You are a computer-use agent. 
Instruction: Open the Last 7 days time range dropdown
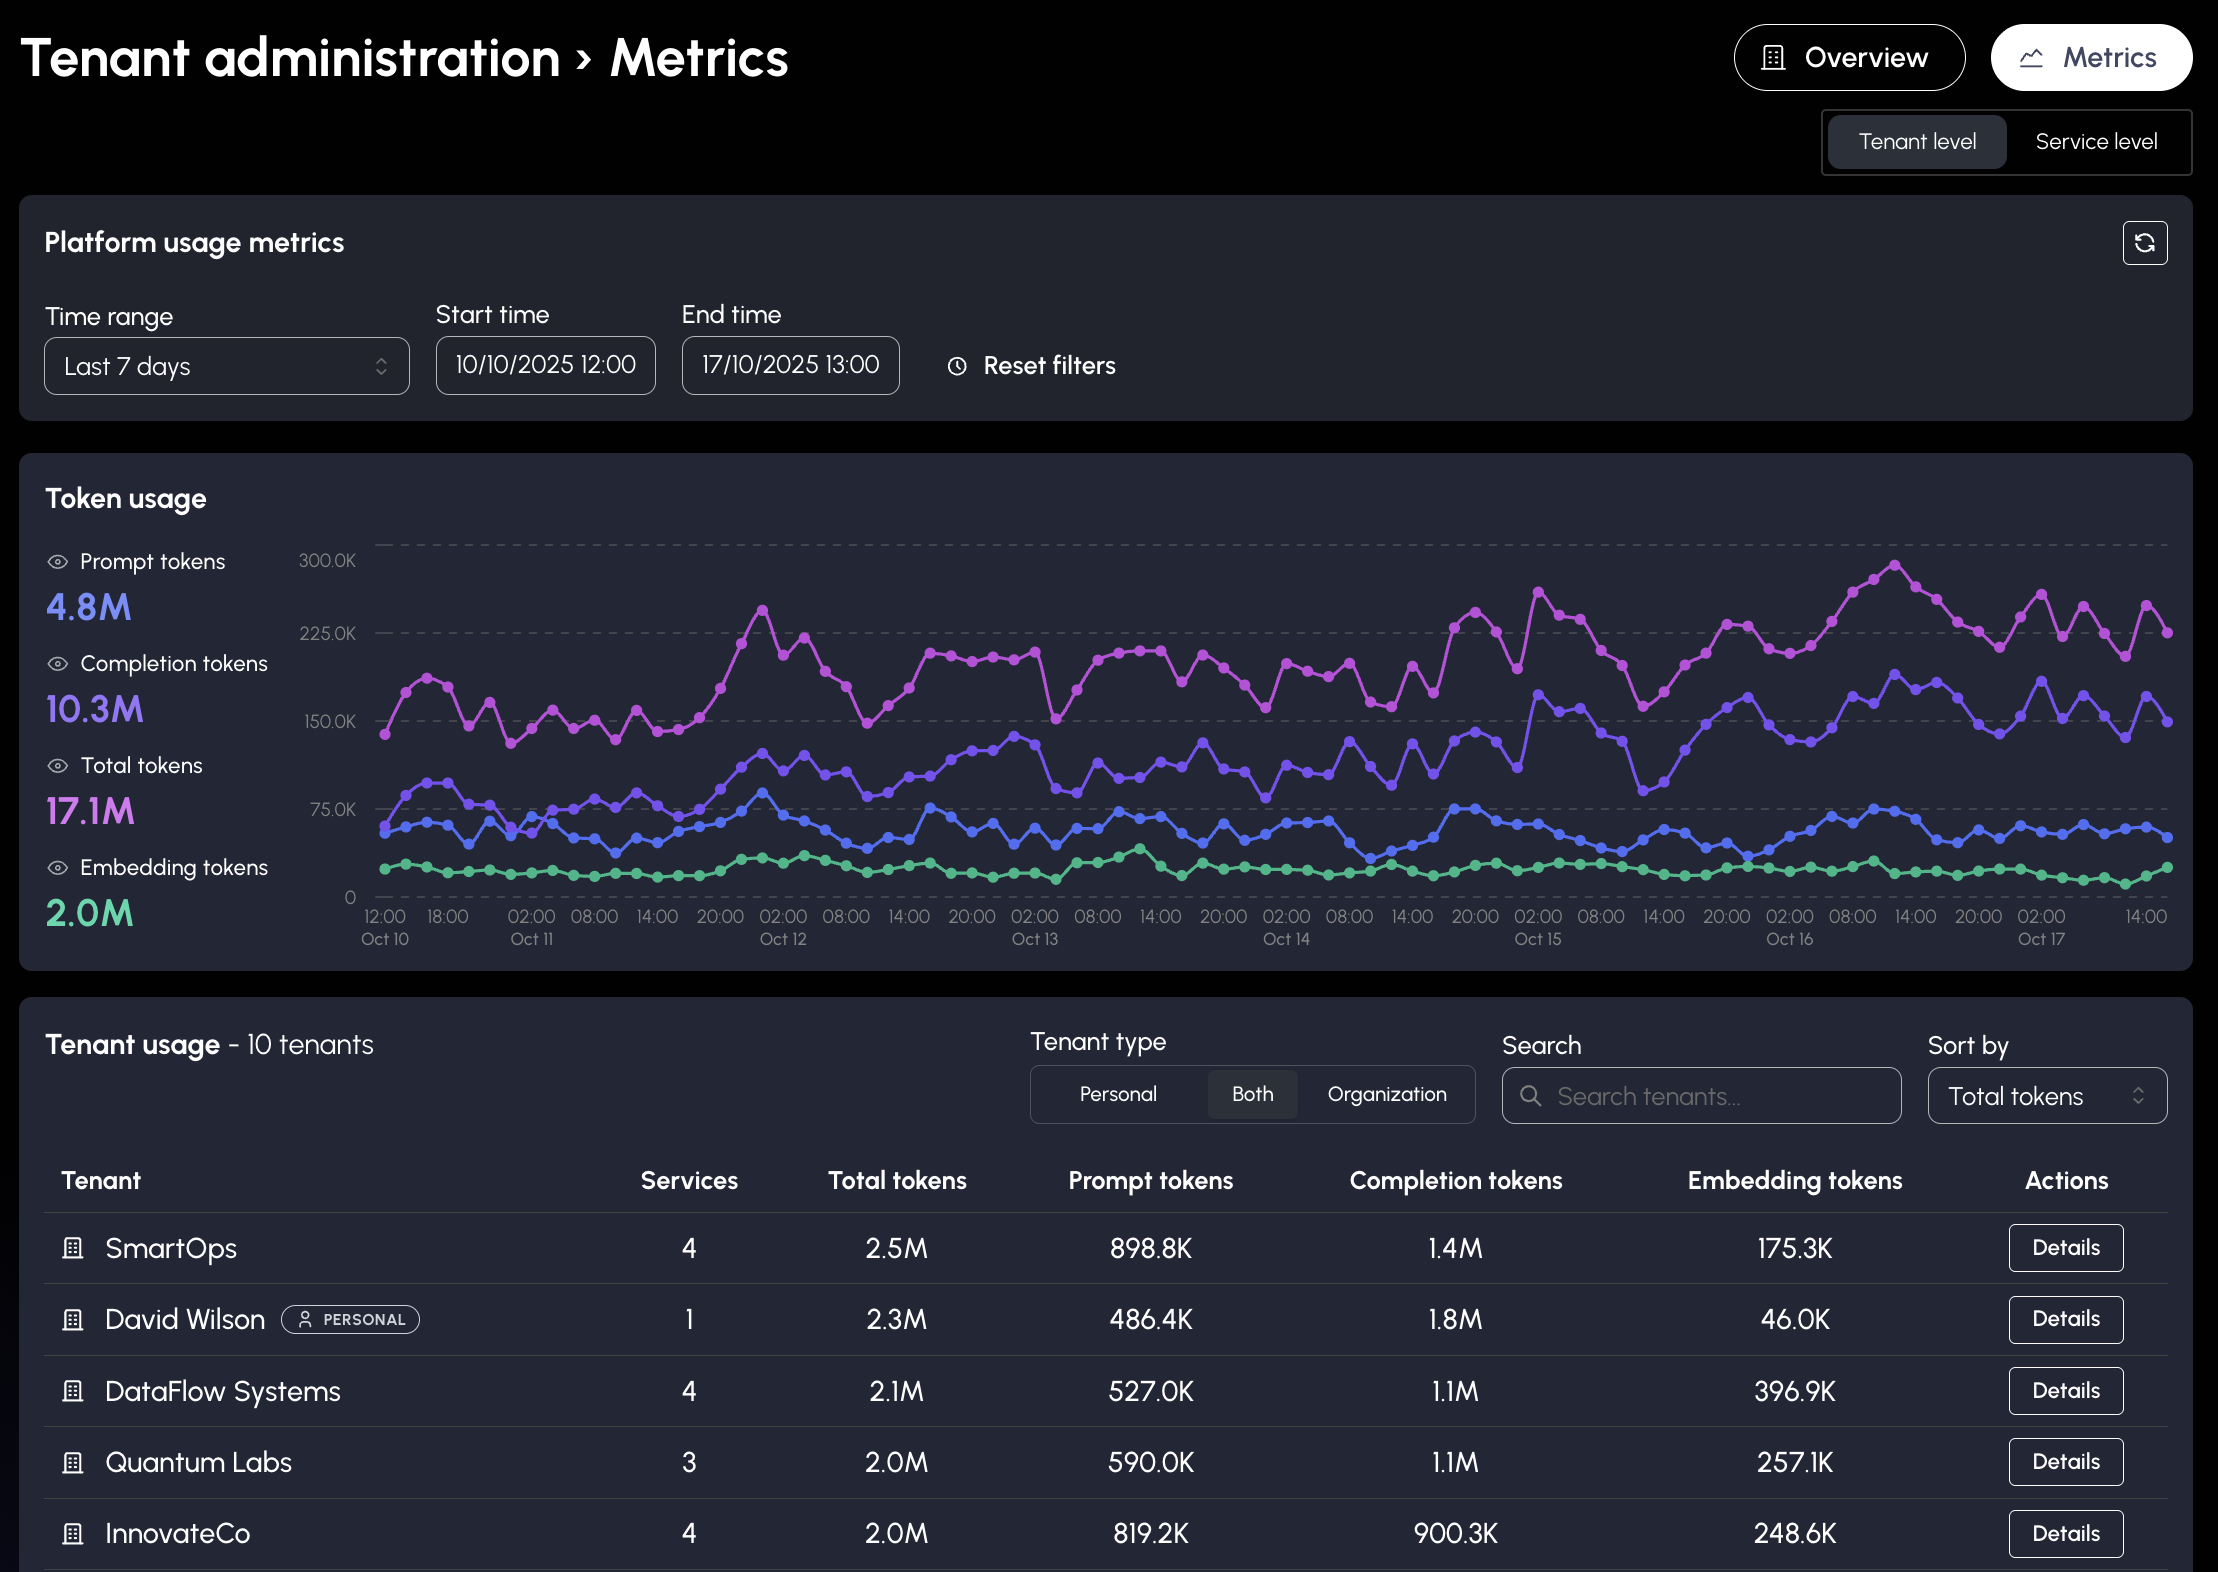[x=227, y=366]
